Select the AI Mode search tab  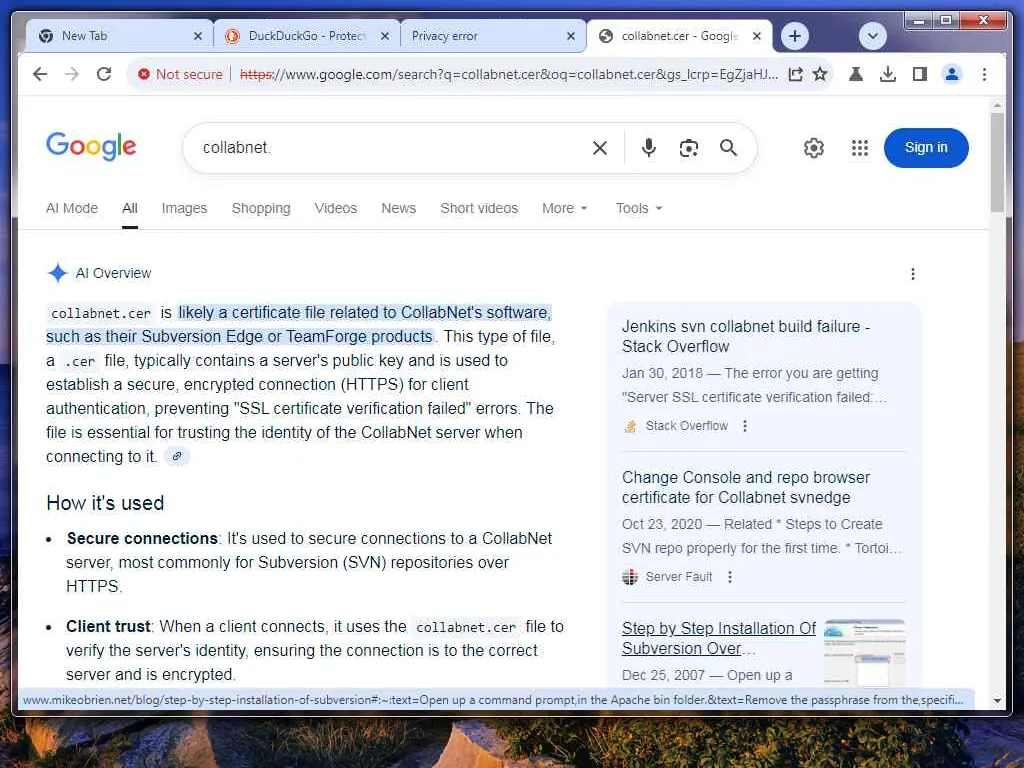pyautogui.click(x=72, y=208)
